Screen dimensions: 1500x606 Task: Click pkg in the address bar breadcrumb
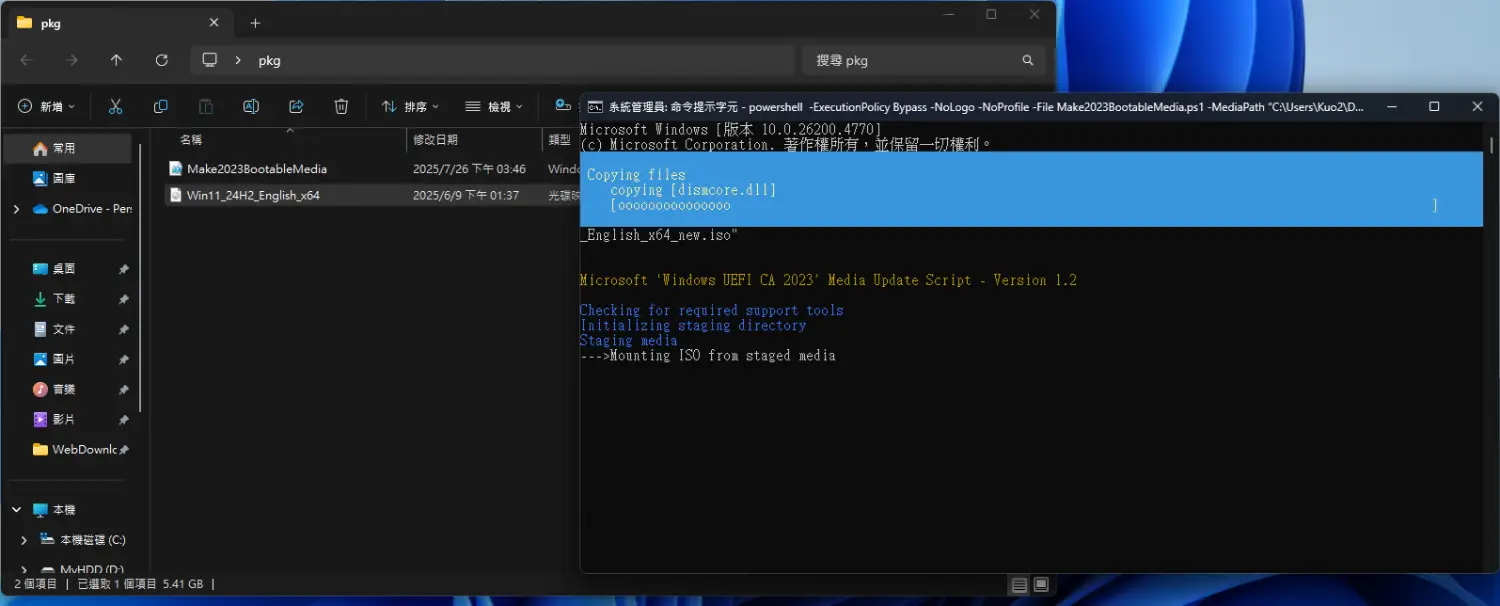click(269, 60)
